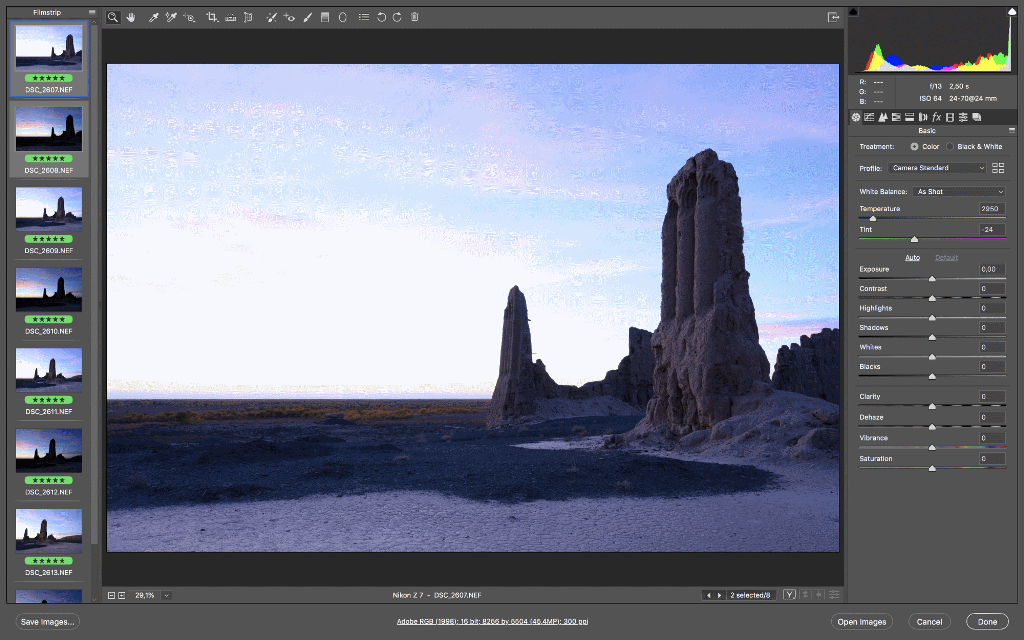Switch to the Tone Curve panel tab
The image size is (1024, 640).
tap(869, 117)
